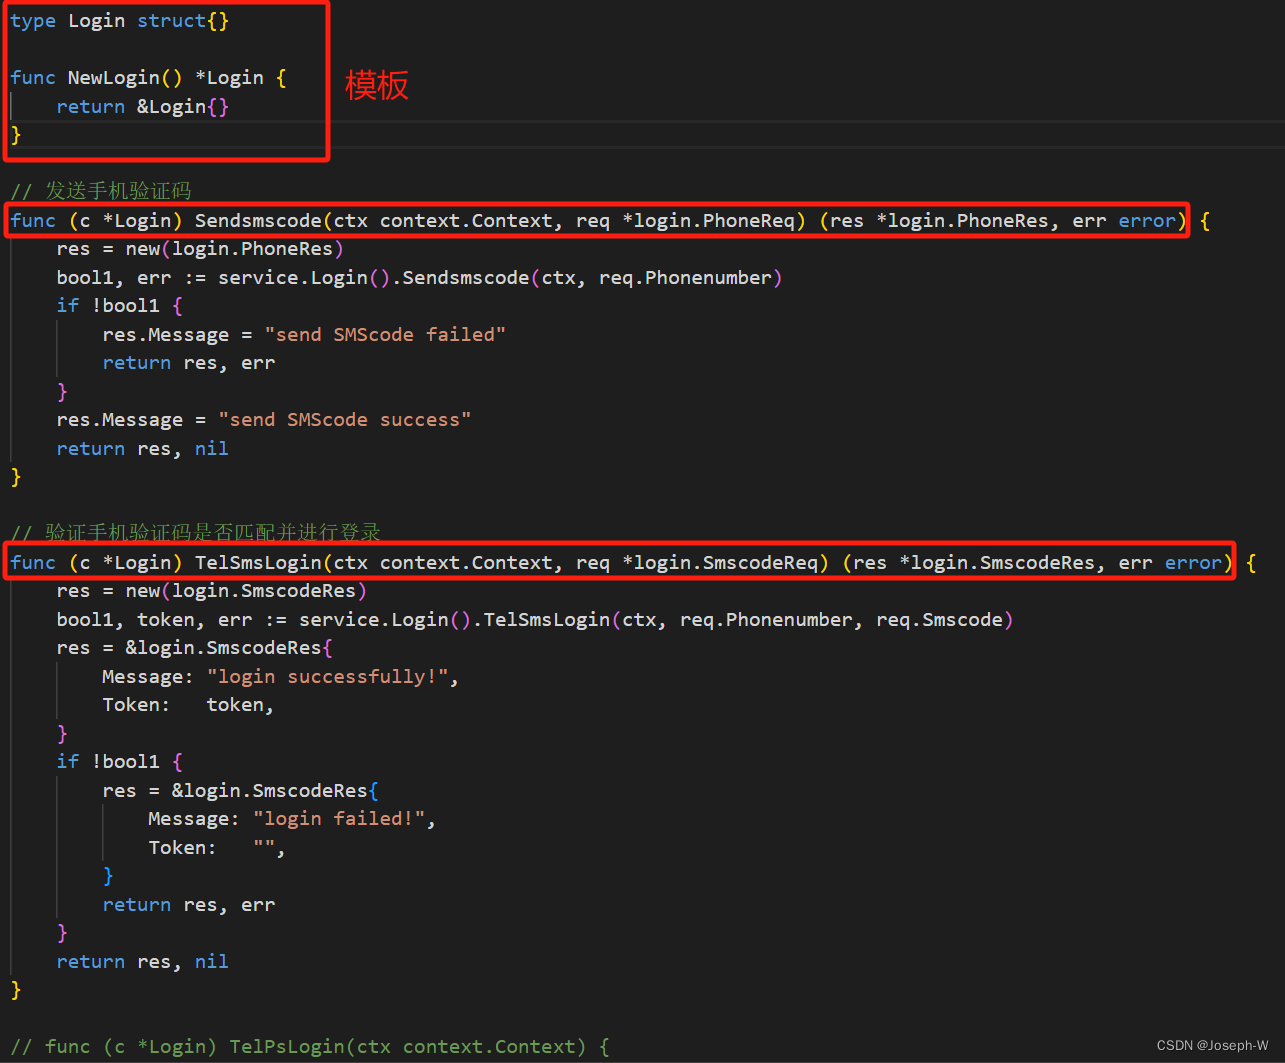Image resolution: width=1285 pixels, height=1063 pixels.
Task: Click the "send SMScode success" string
Action: pyautogui.click(x=345, y=420)
